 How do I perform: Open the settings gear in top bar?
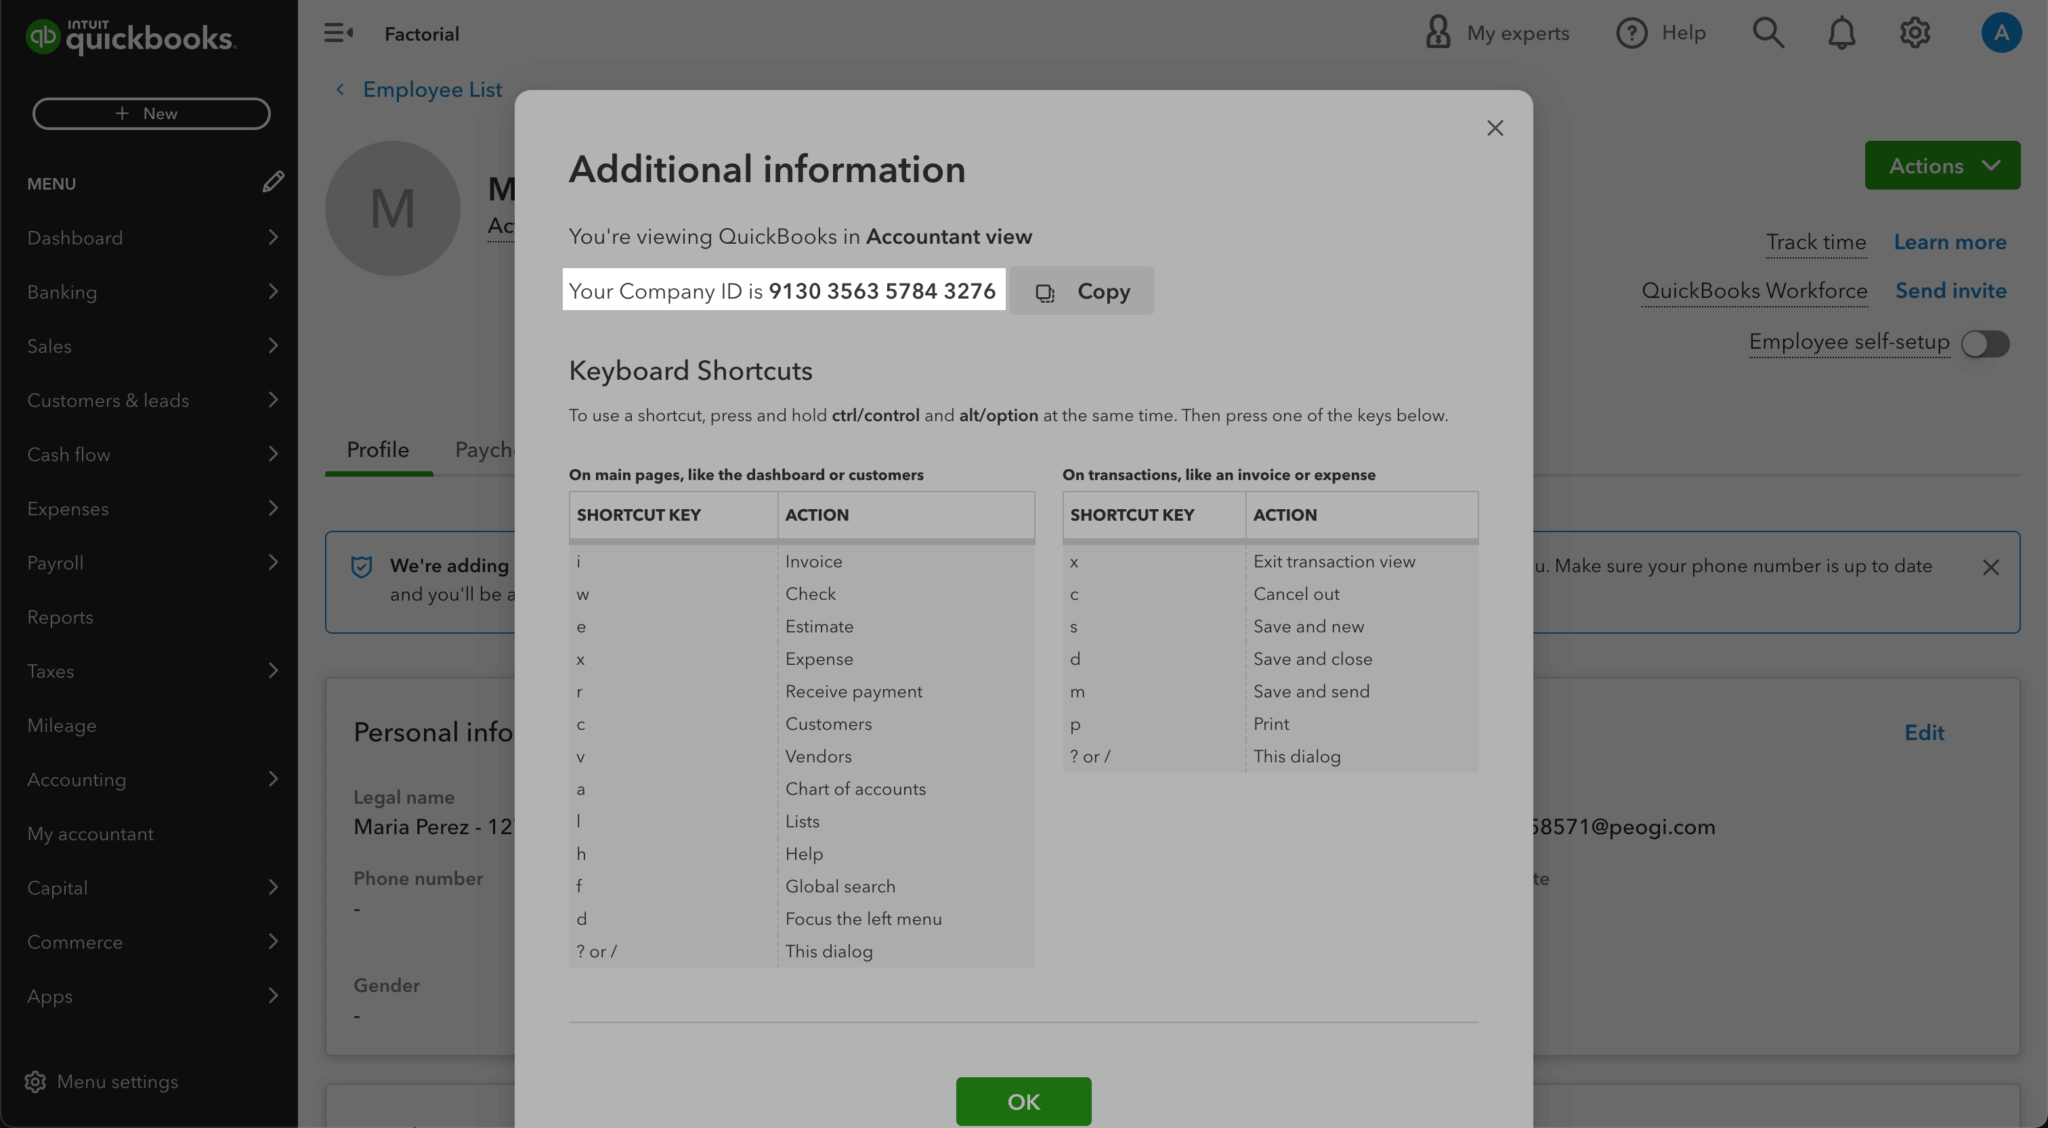click(x=1915, y=32)
